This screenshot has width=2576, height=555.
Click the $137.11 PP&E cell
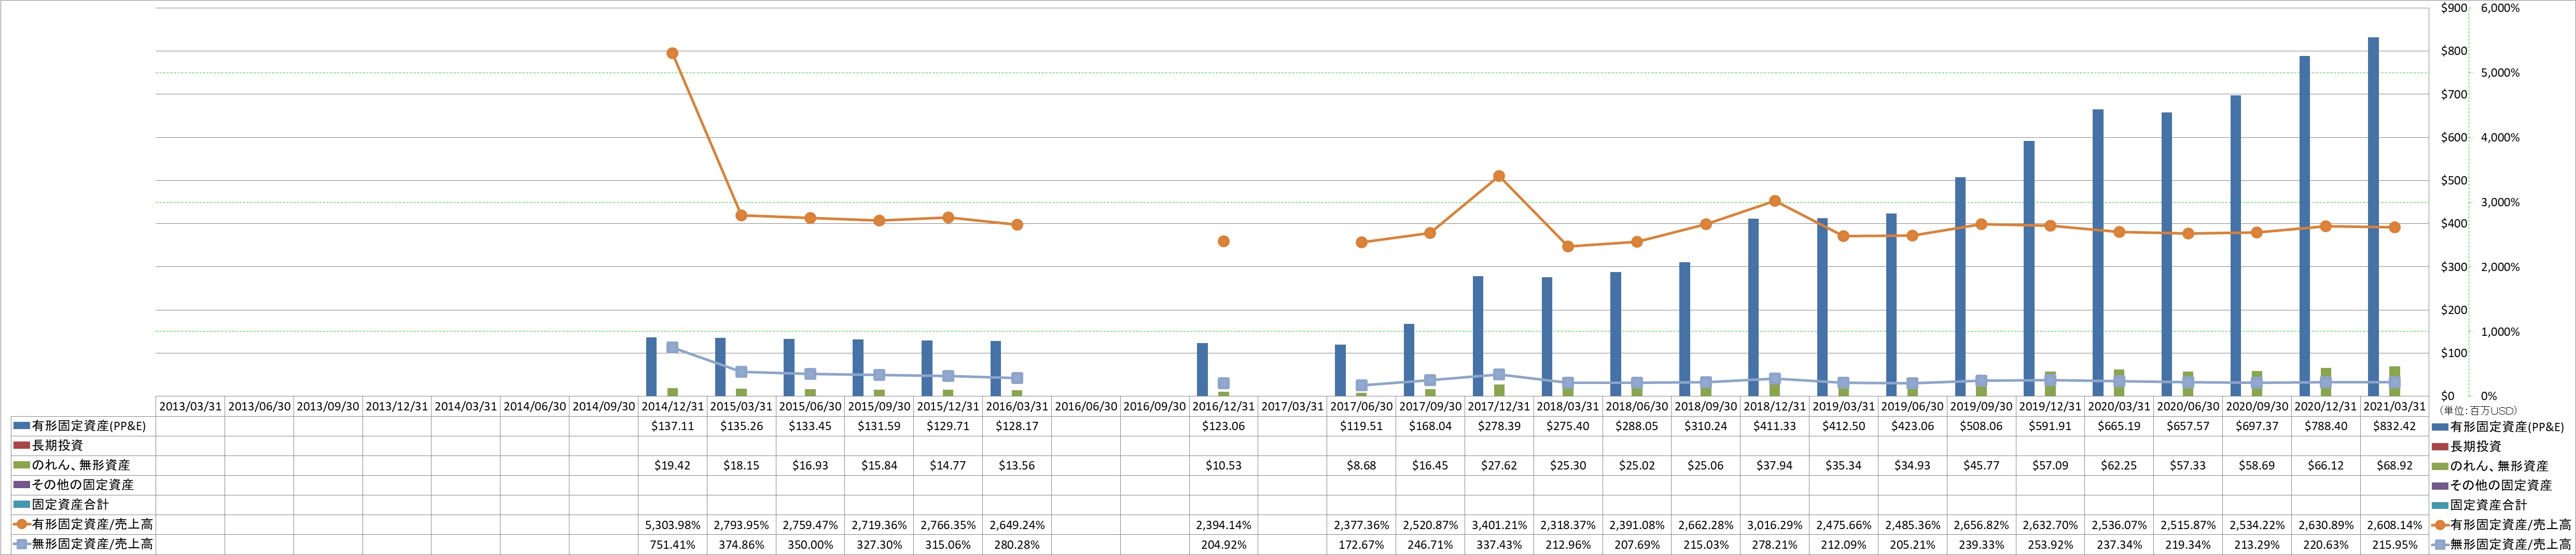pos(673,426)
